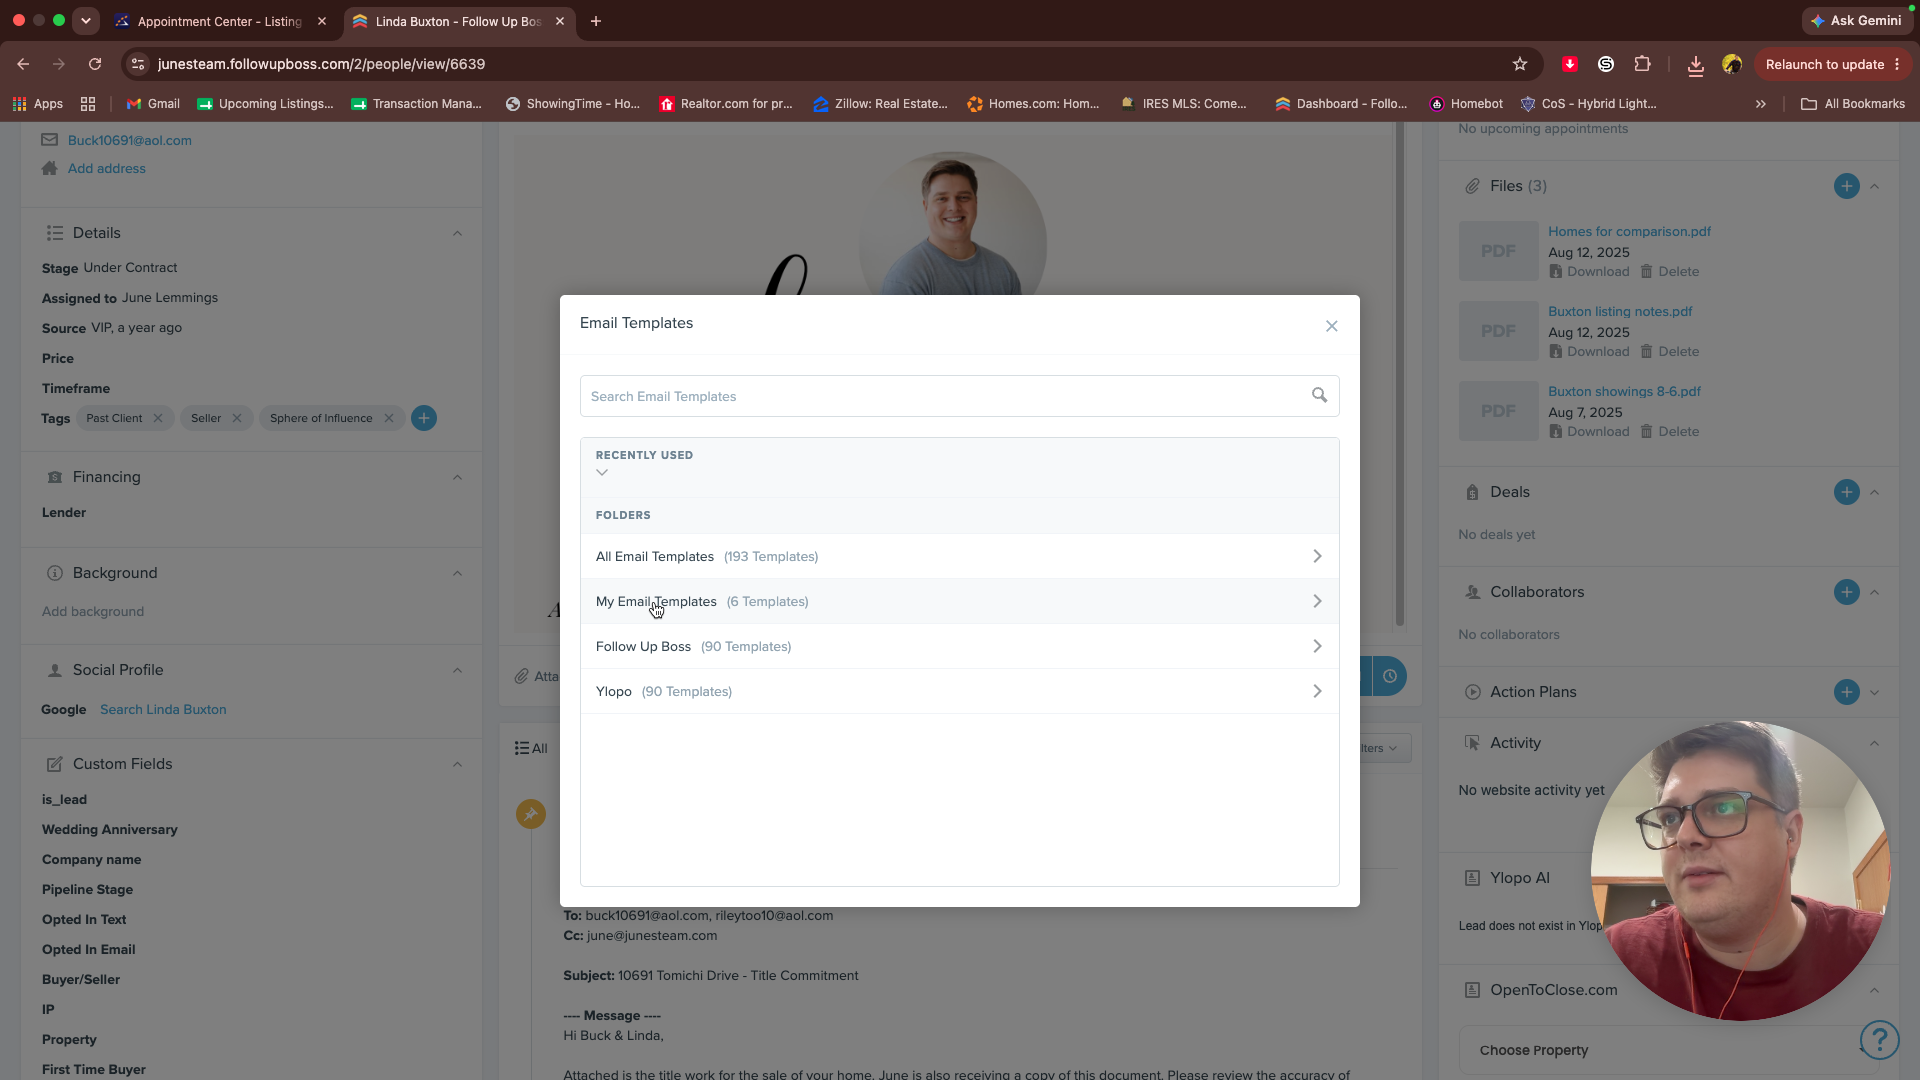
Task: Open Zillow: Real Estate bookmark
Action: click(x=880, y=104)
